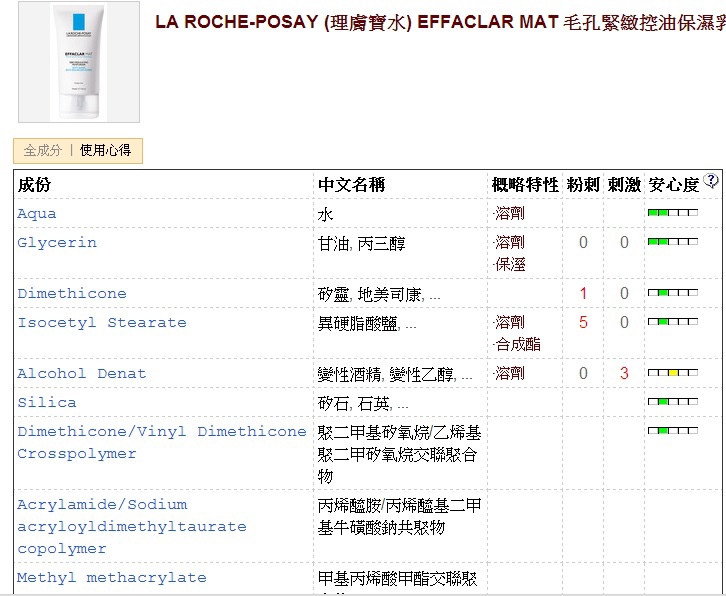Open the Alcohol Denat ingredient link
726x596 pixels.
pos(81,374)
